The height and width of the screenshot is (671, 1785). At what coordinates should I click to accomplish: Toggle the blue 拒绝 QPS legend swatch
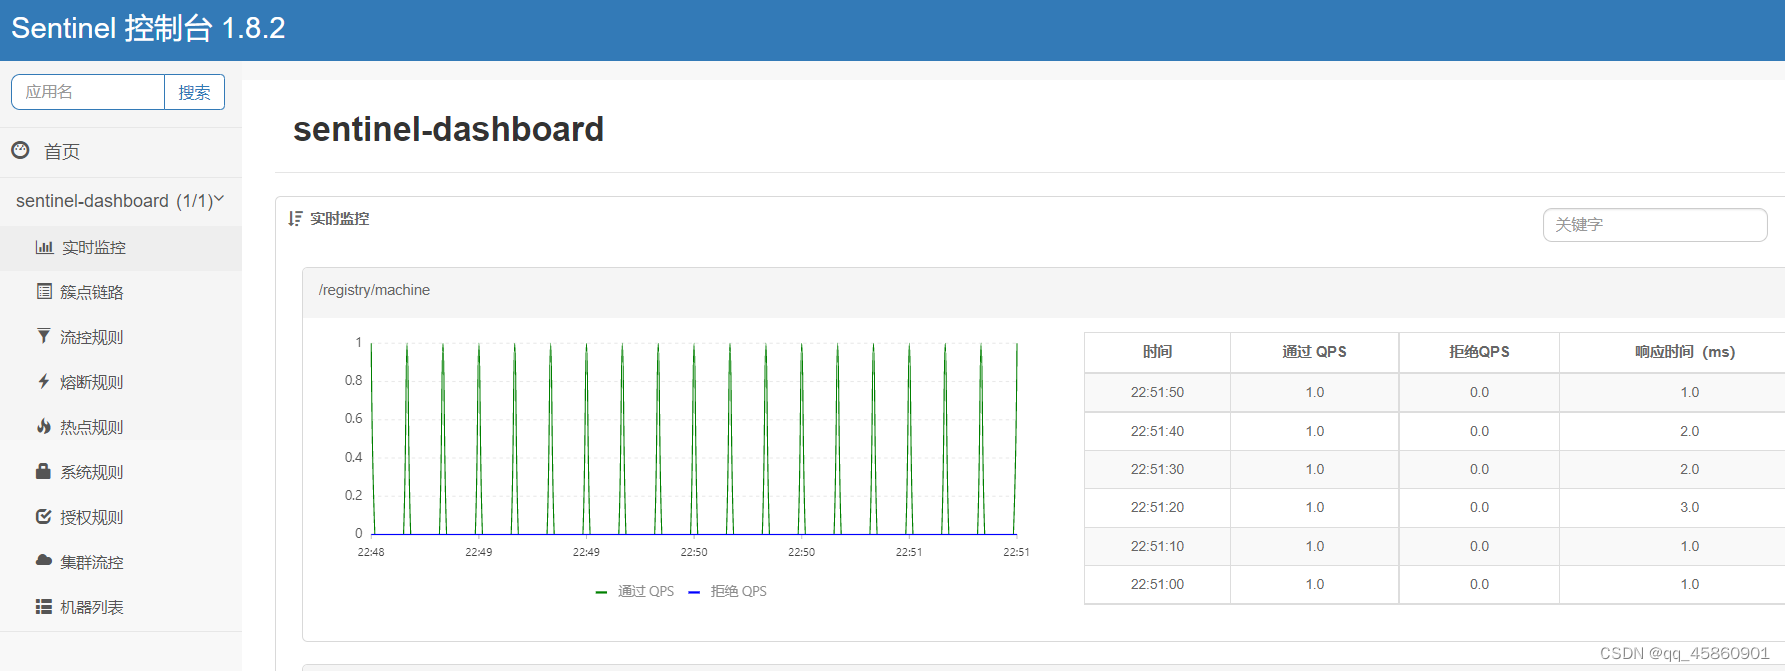click(x=694, y=592)
